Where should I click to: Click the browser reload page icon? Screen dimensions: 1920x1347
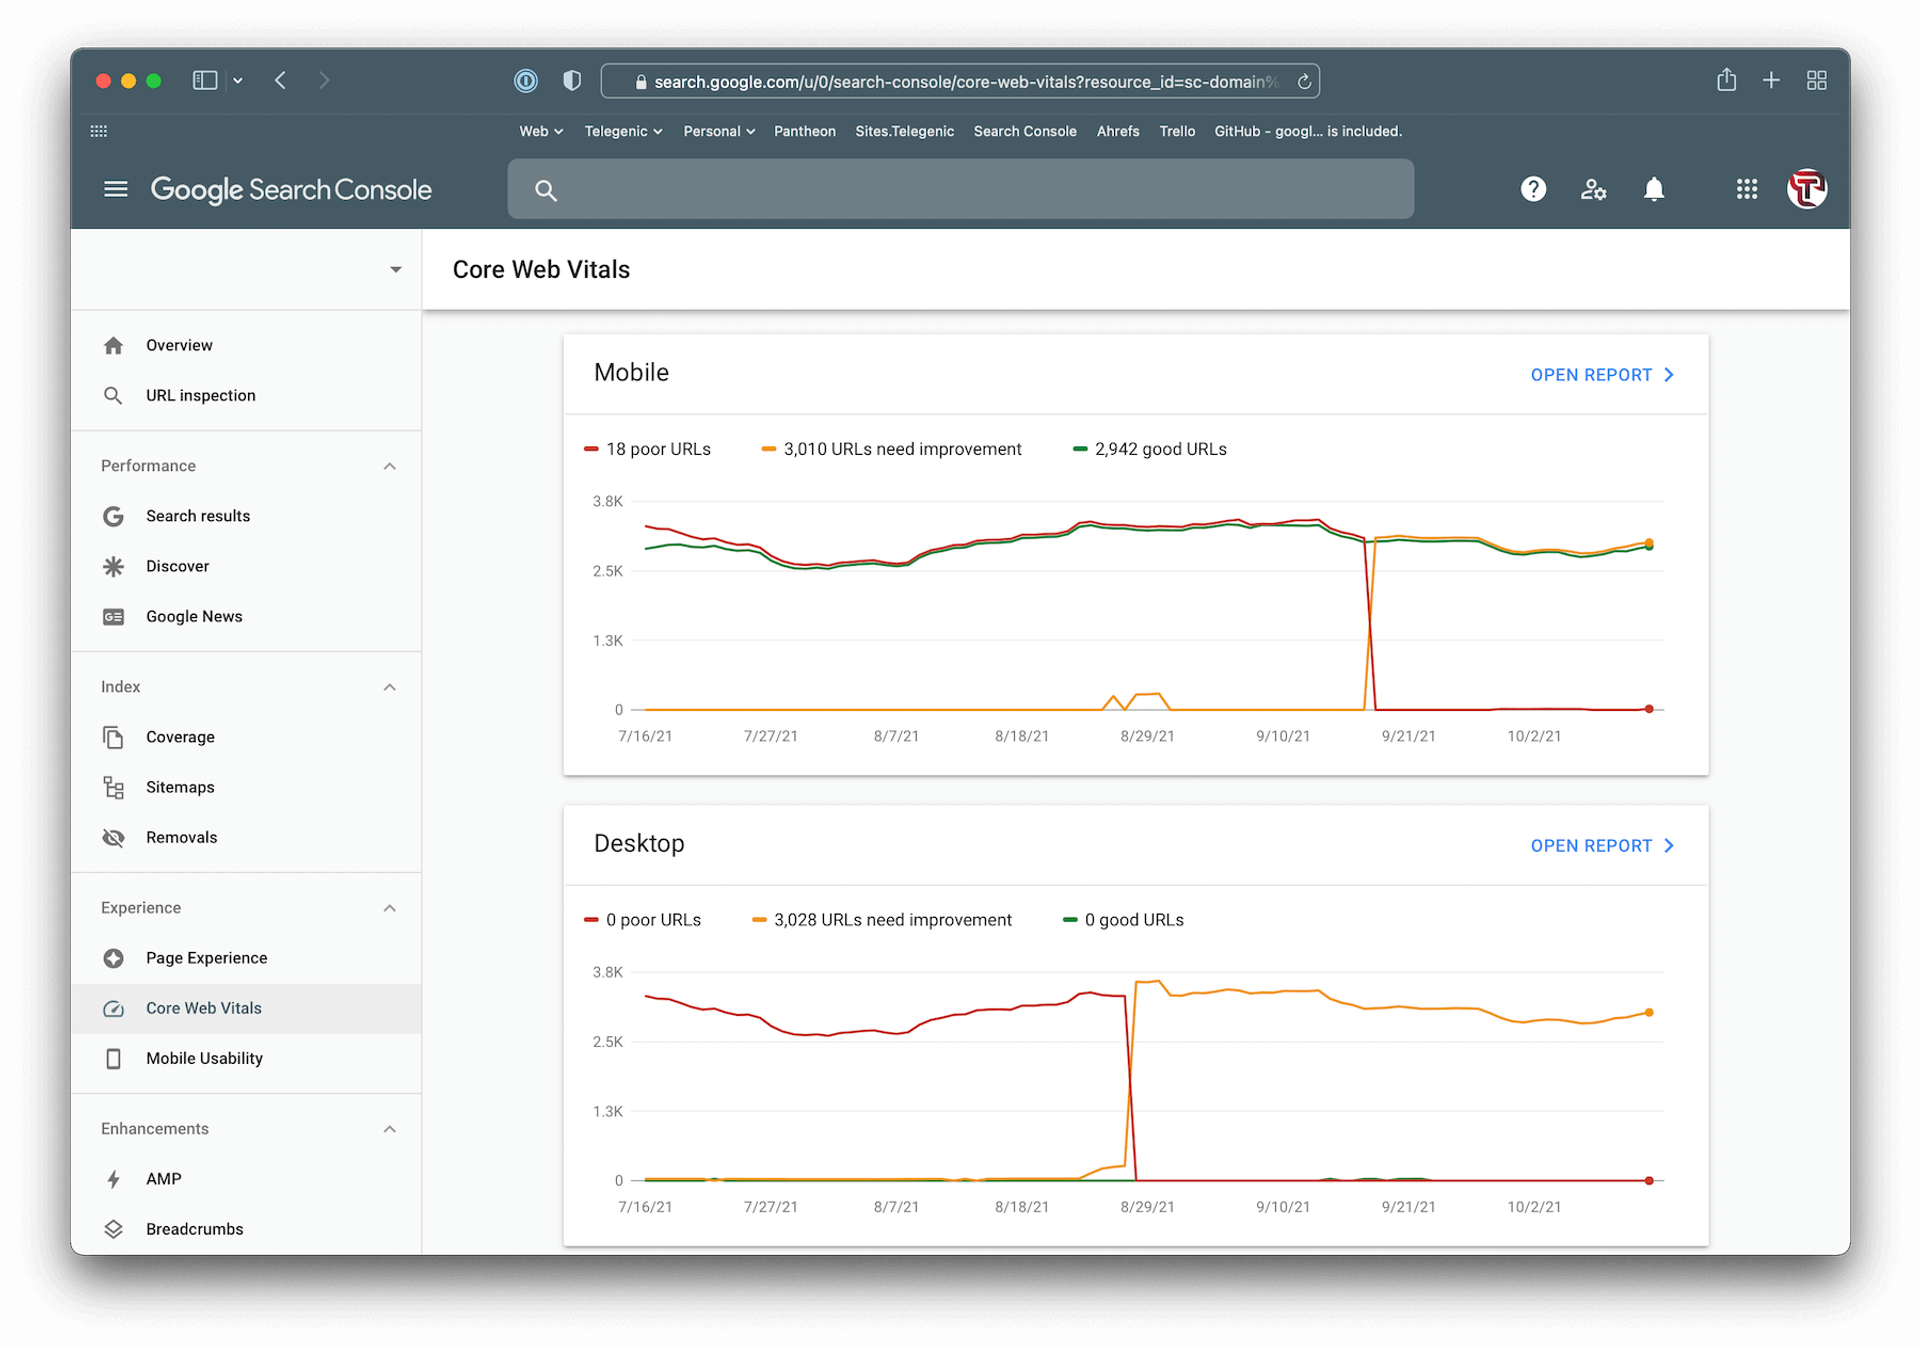click(1304, 82)
